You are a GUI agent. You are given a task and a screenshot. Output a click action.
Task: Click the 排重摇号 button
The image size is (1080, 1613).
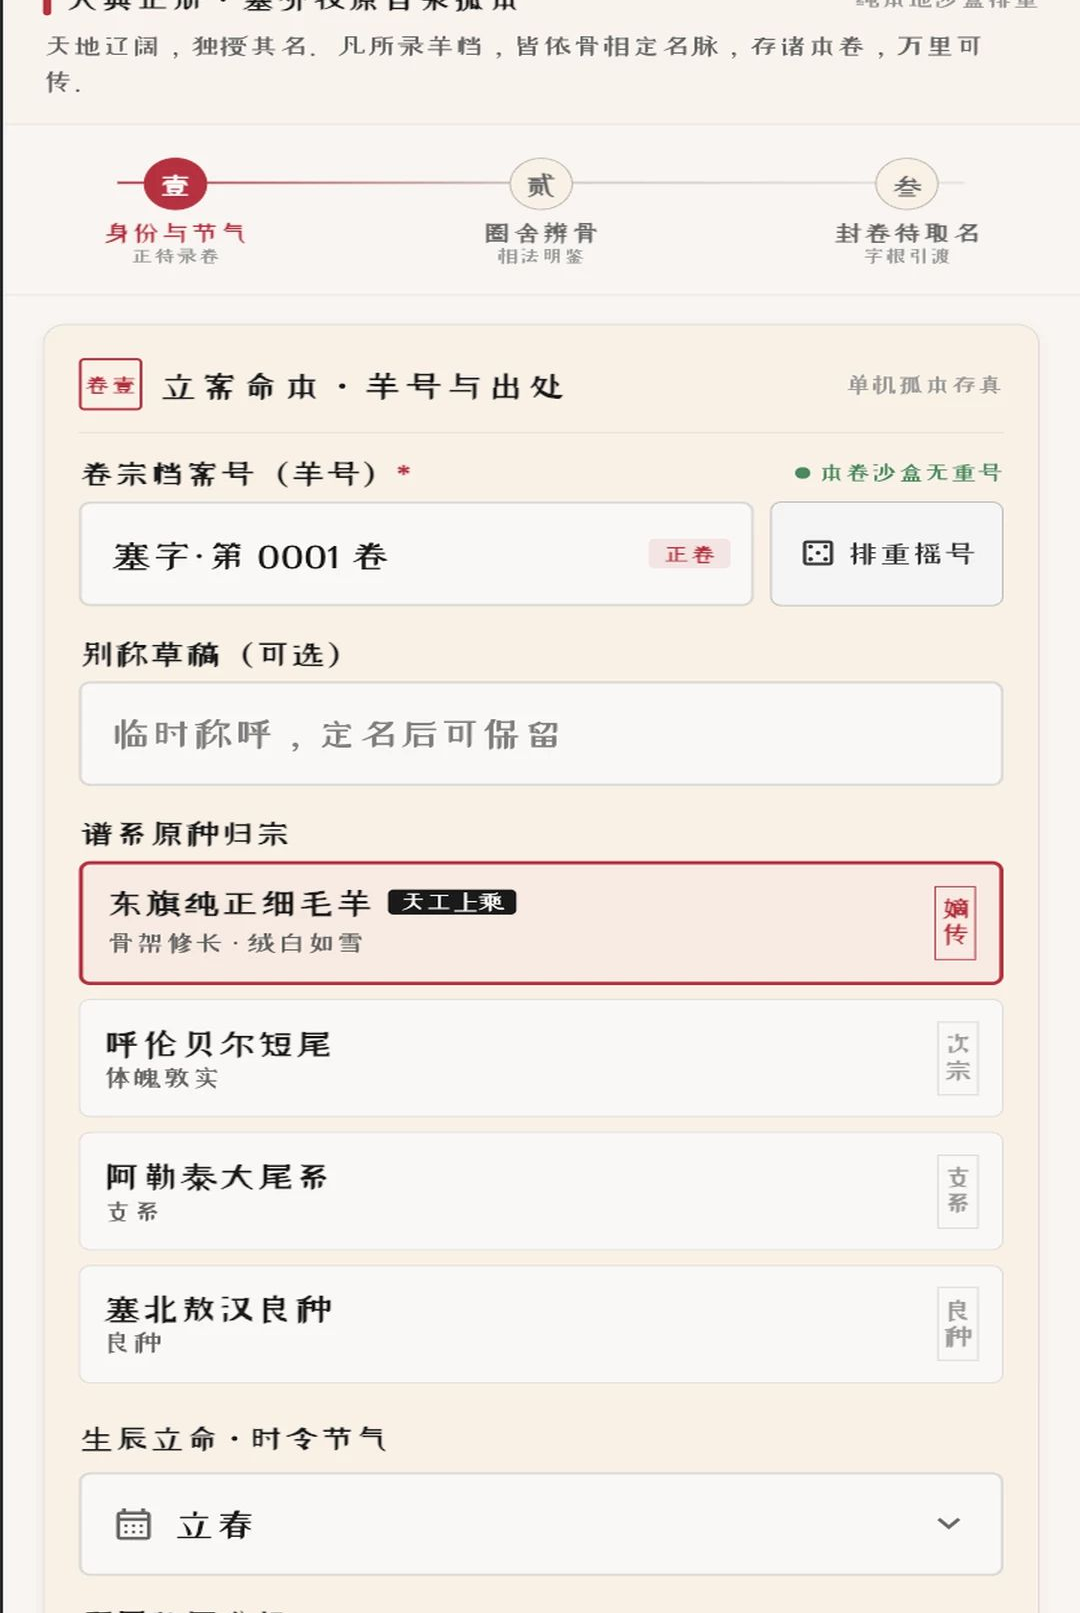point(886,553)
